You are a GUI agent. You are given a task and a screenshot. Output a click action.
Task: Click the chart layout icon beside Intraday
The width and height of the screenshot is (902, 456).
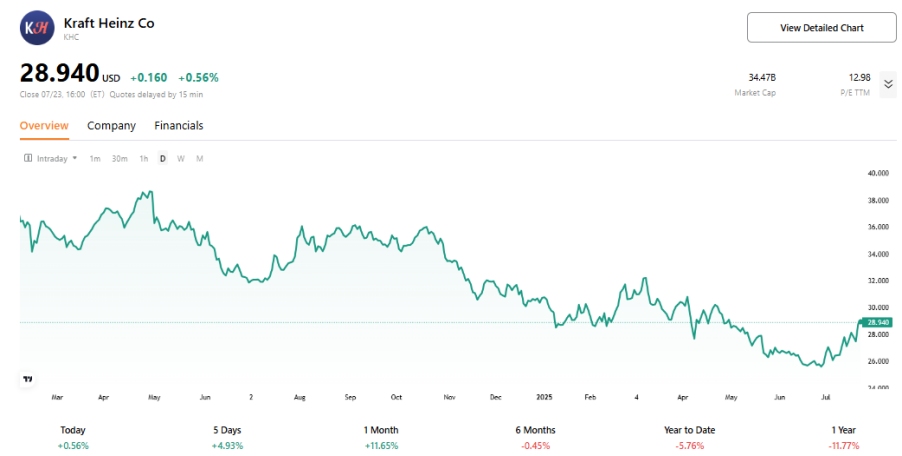point(28,159)
